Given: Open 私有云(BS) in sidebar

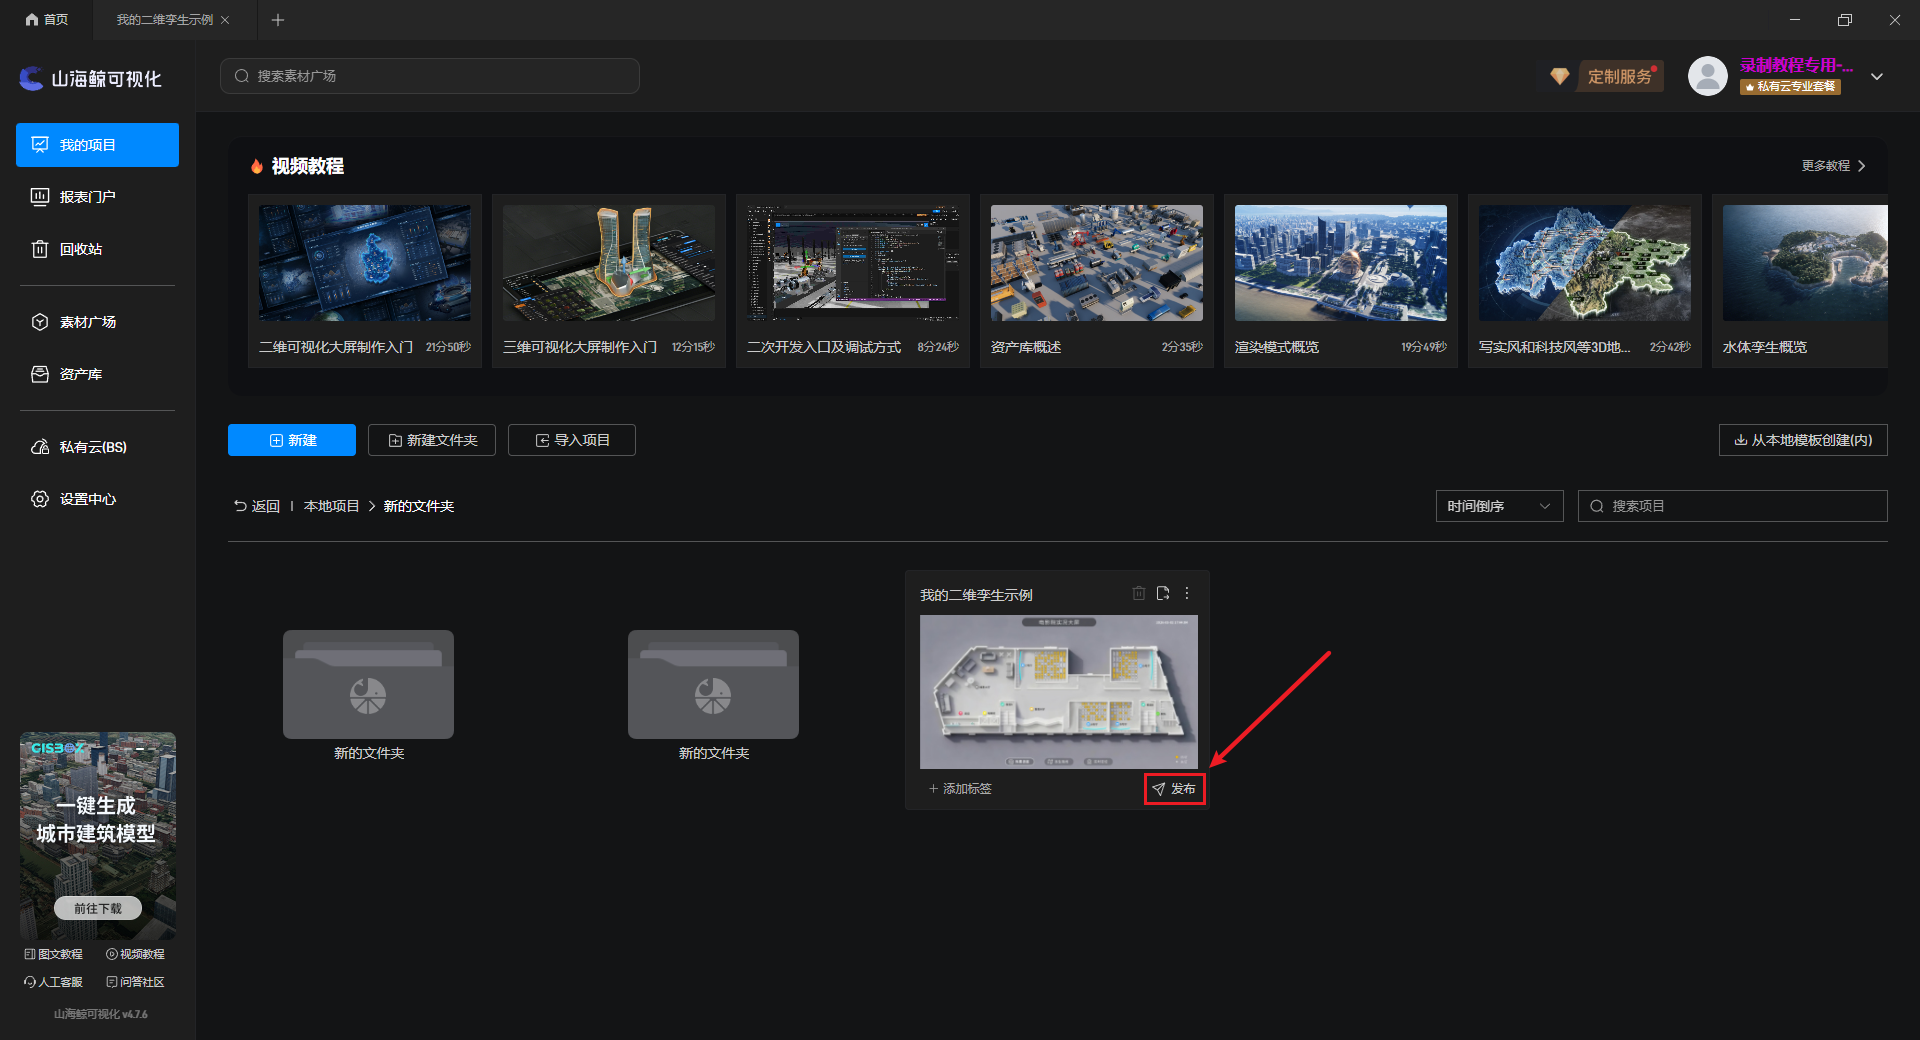Looking at the screenshot, I should pos(97,447).
